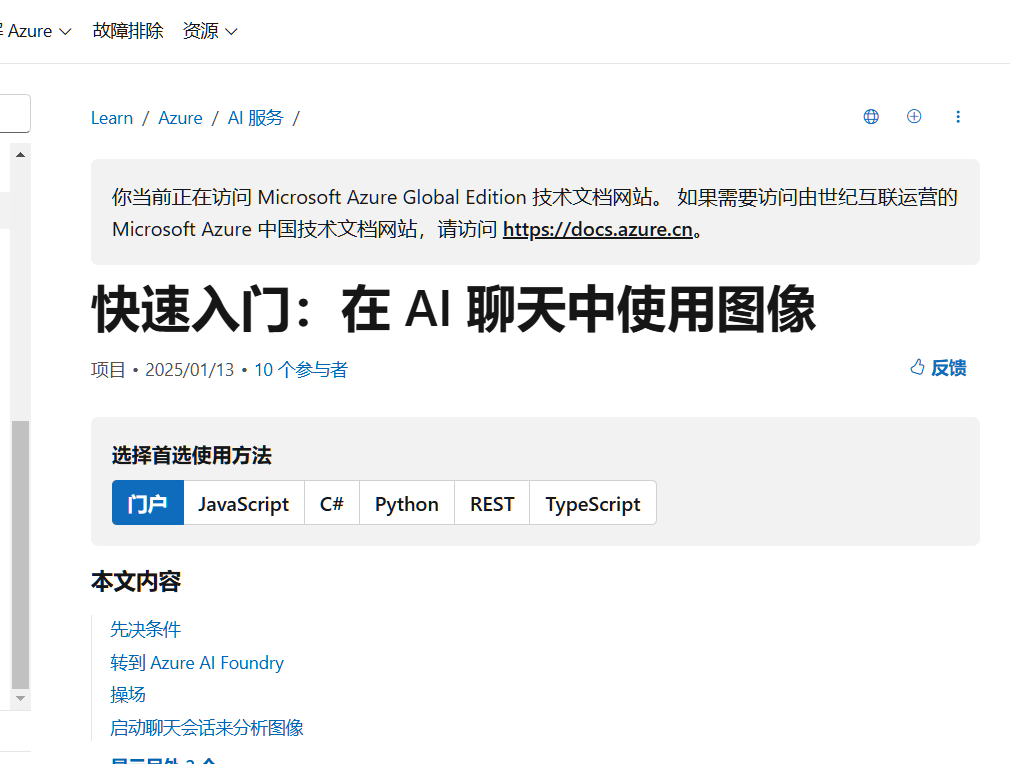Choose the REST tab
Image resolution: width=1010 pixels, height=764 pixels.
coord(492,503)
